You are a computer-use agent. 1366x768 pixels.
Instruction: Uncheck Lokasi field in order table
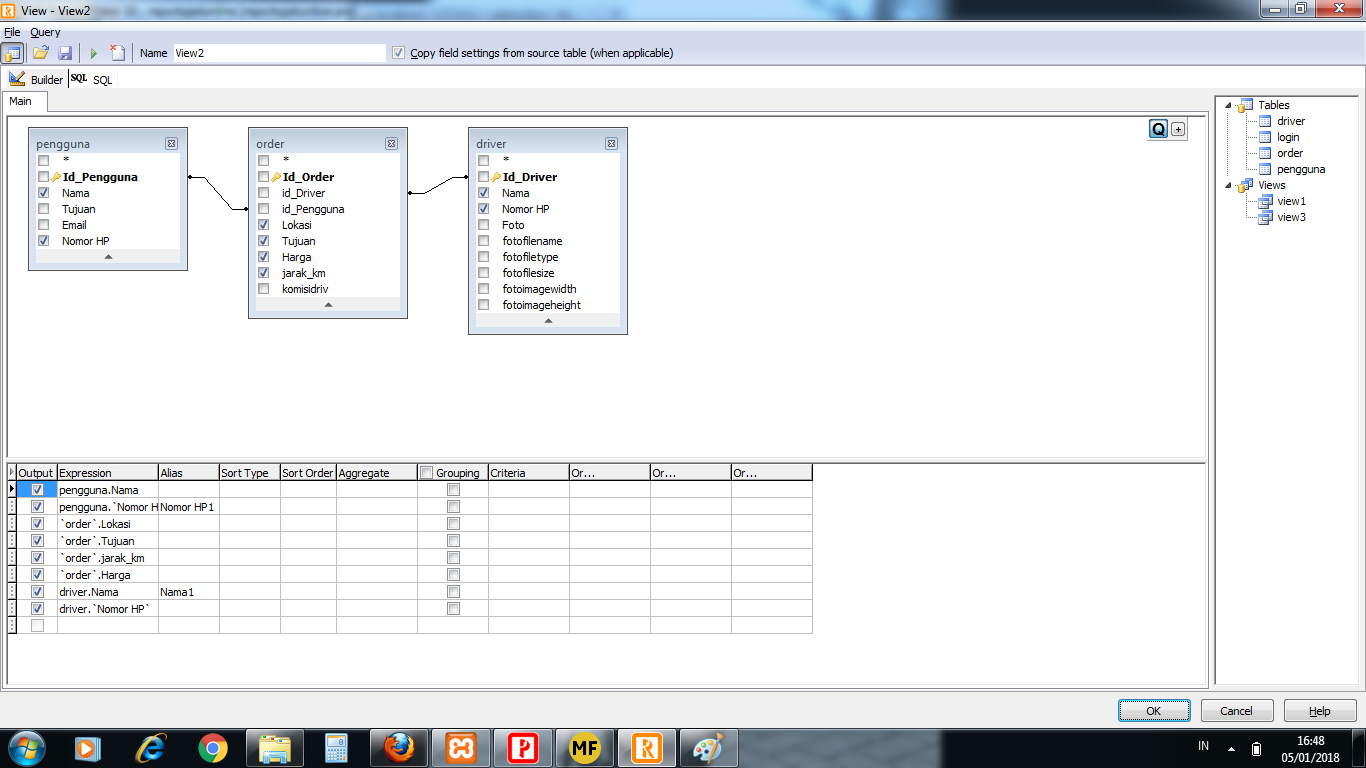[x=263, y=225]
